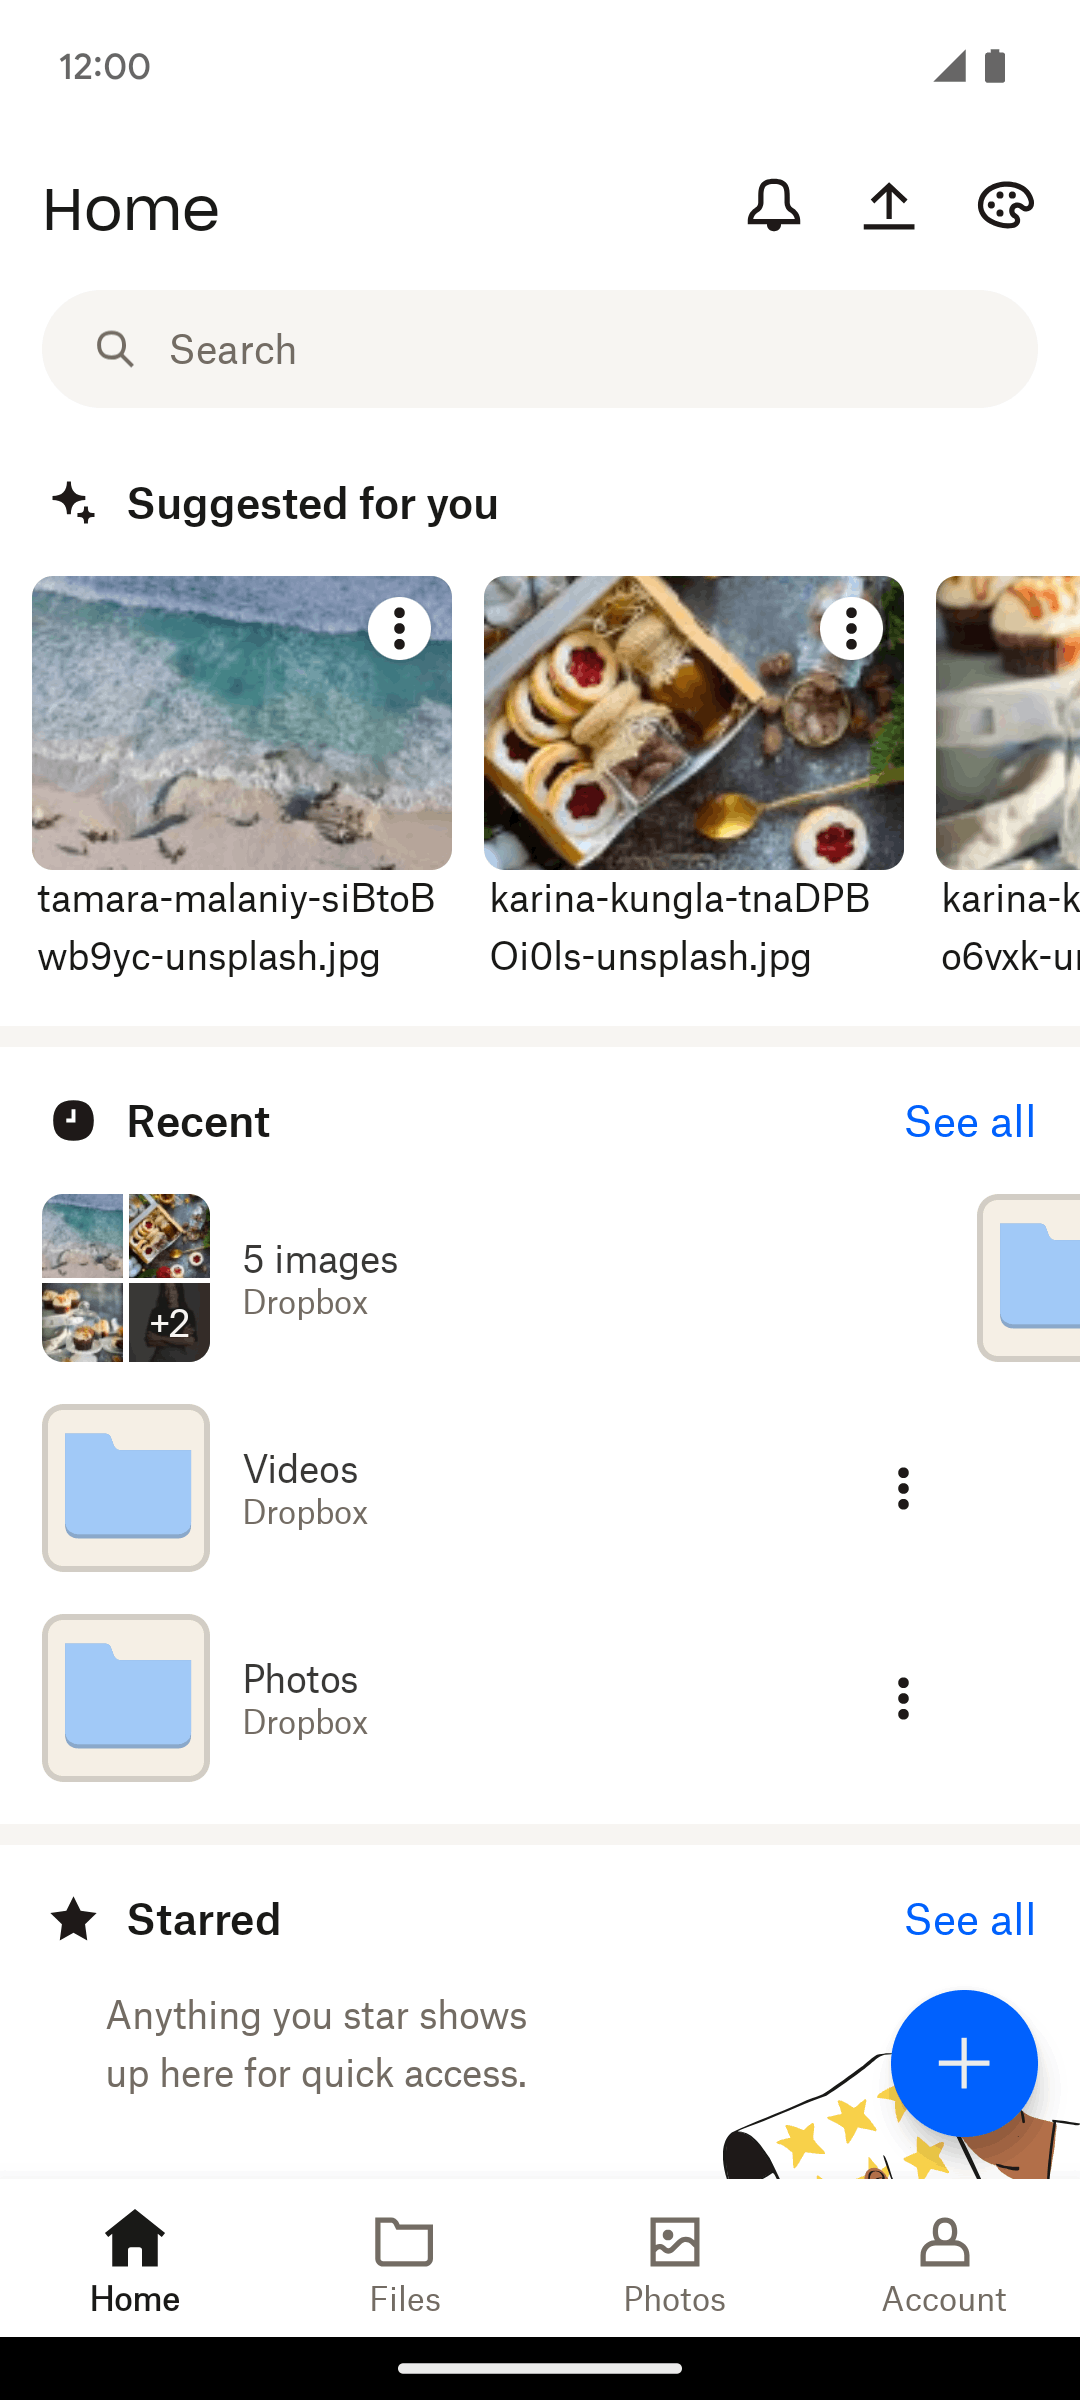This screenshot has height=2400, width=1080.
Task: Tap the signal strength status icon
Action: point(949,66)
